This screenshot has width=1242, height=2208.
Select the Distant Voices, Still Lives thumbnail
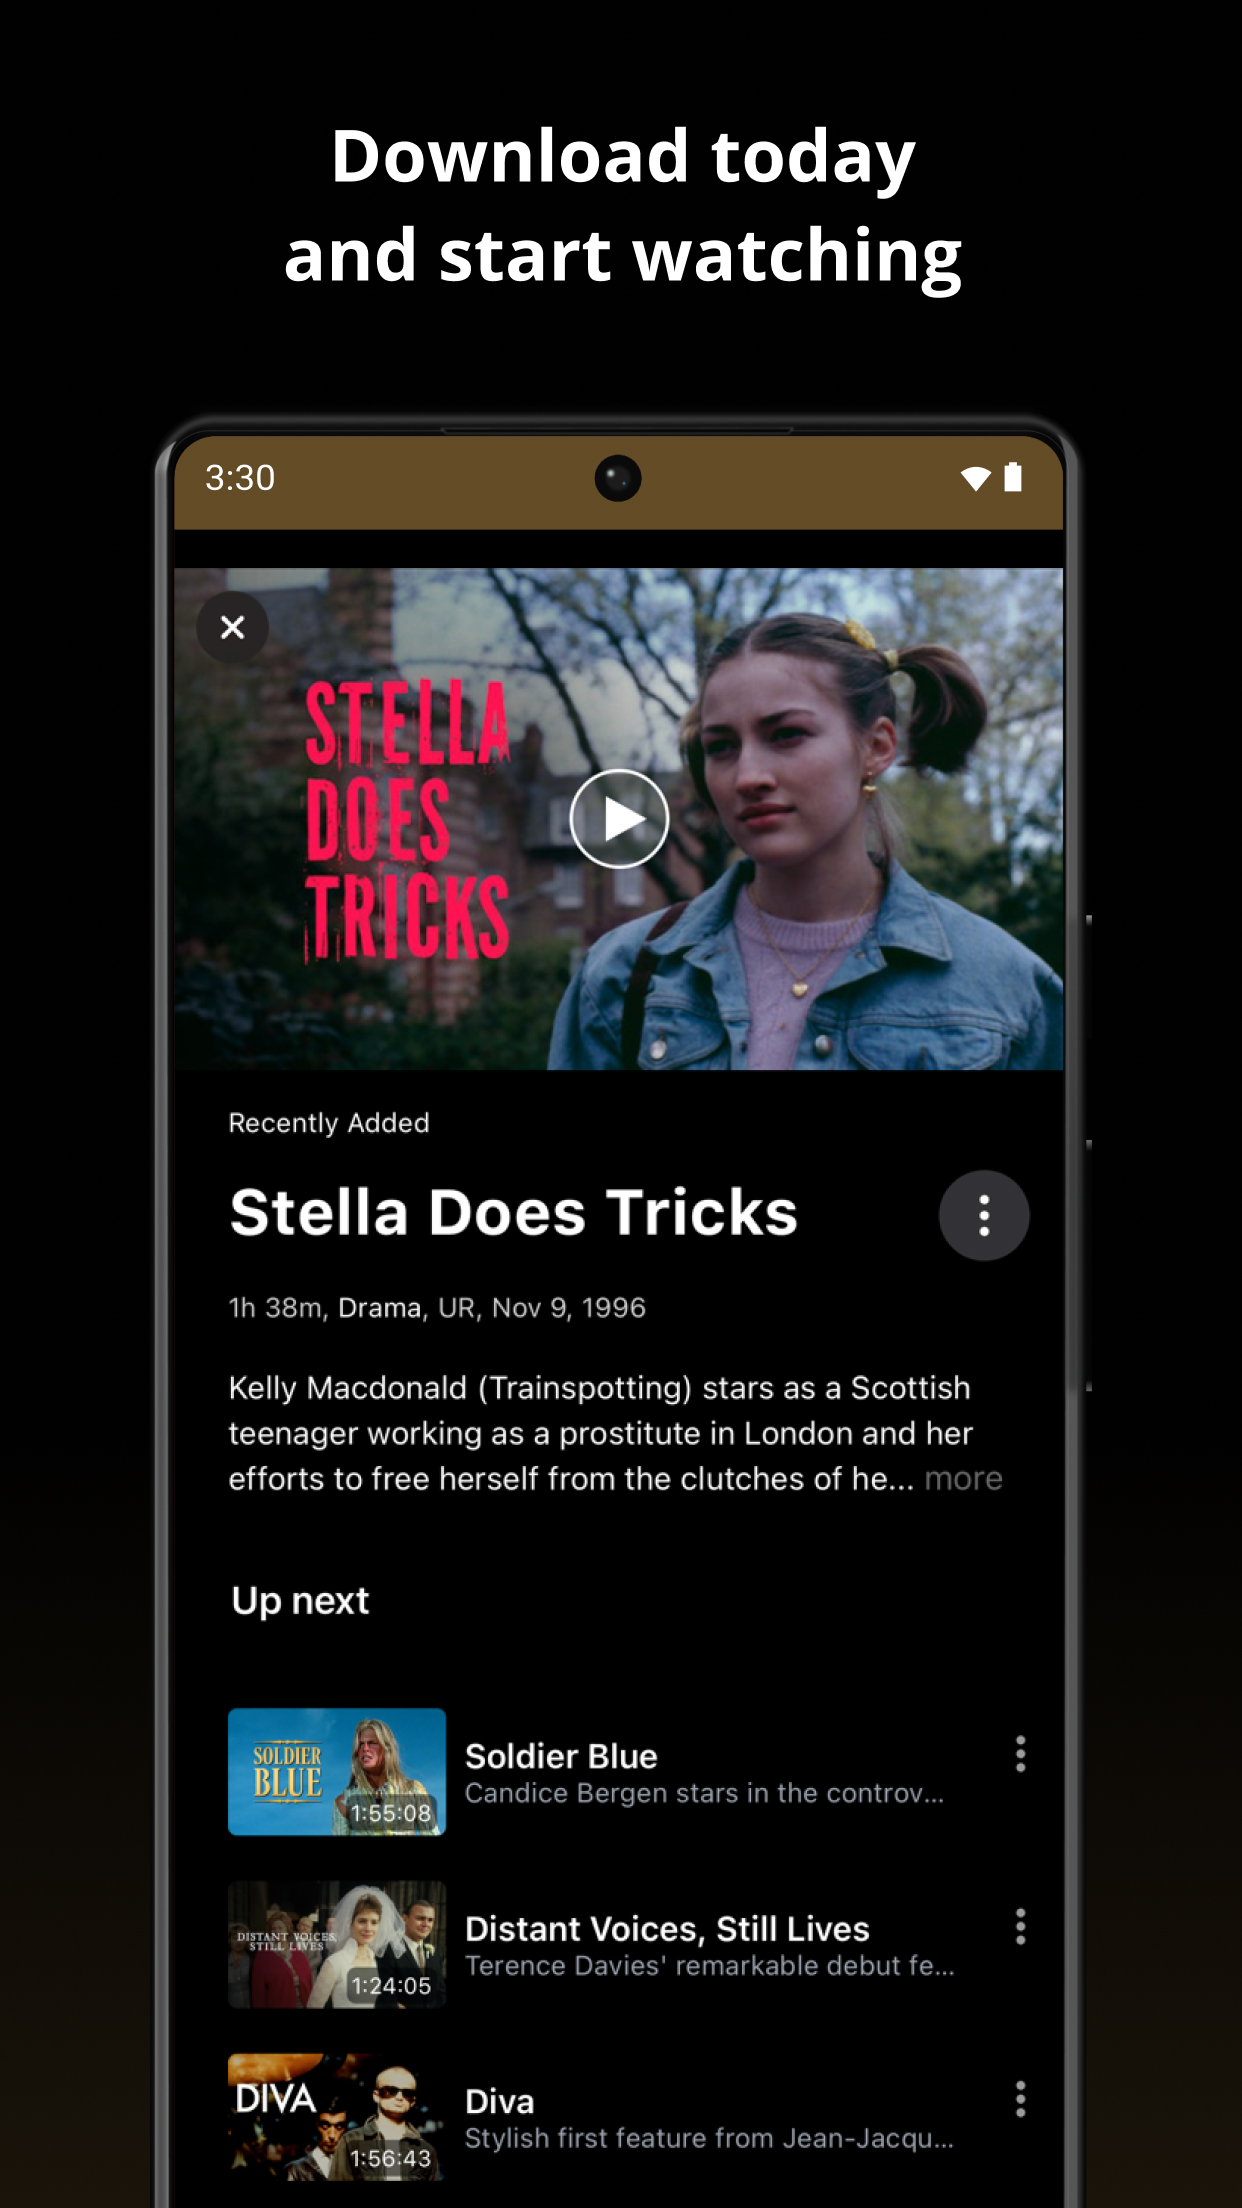tap(337, 1944)
